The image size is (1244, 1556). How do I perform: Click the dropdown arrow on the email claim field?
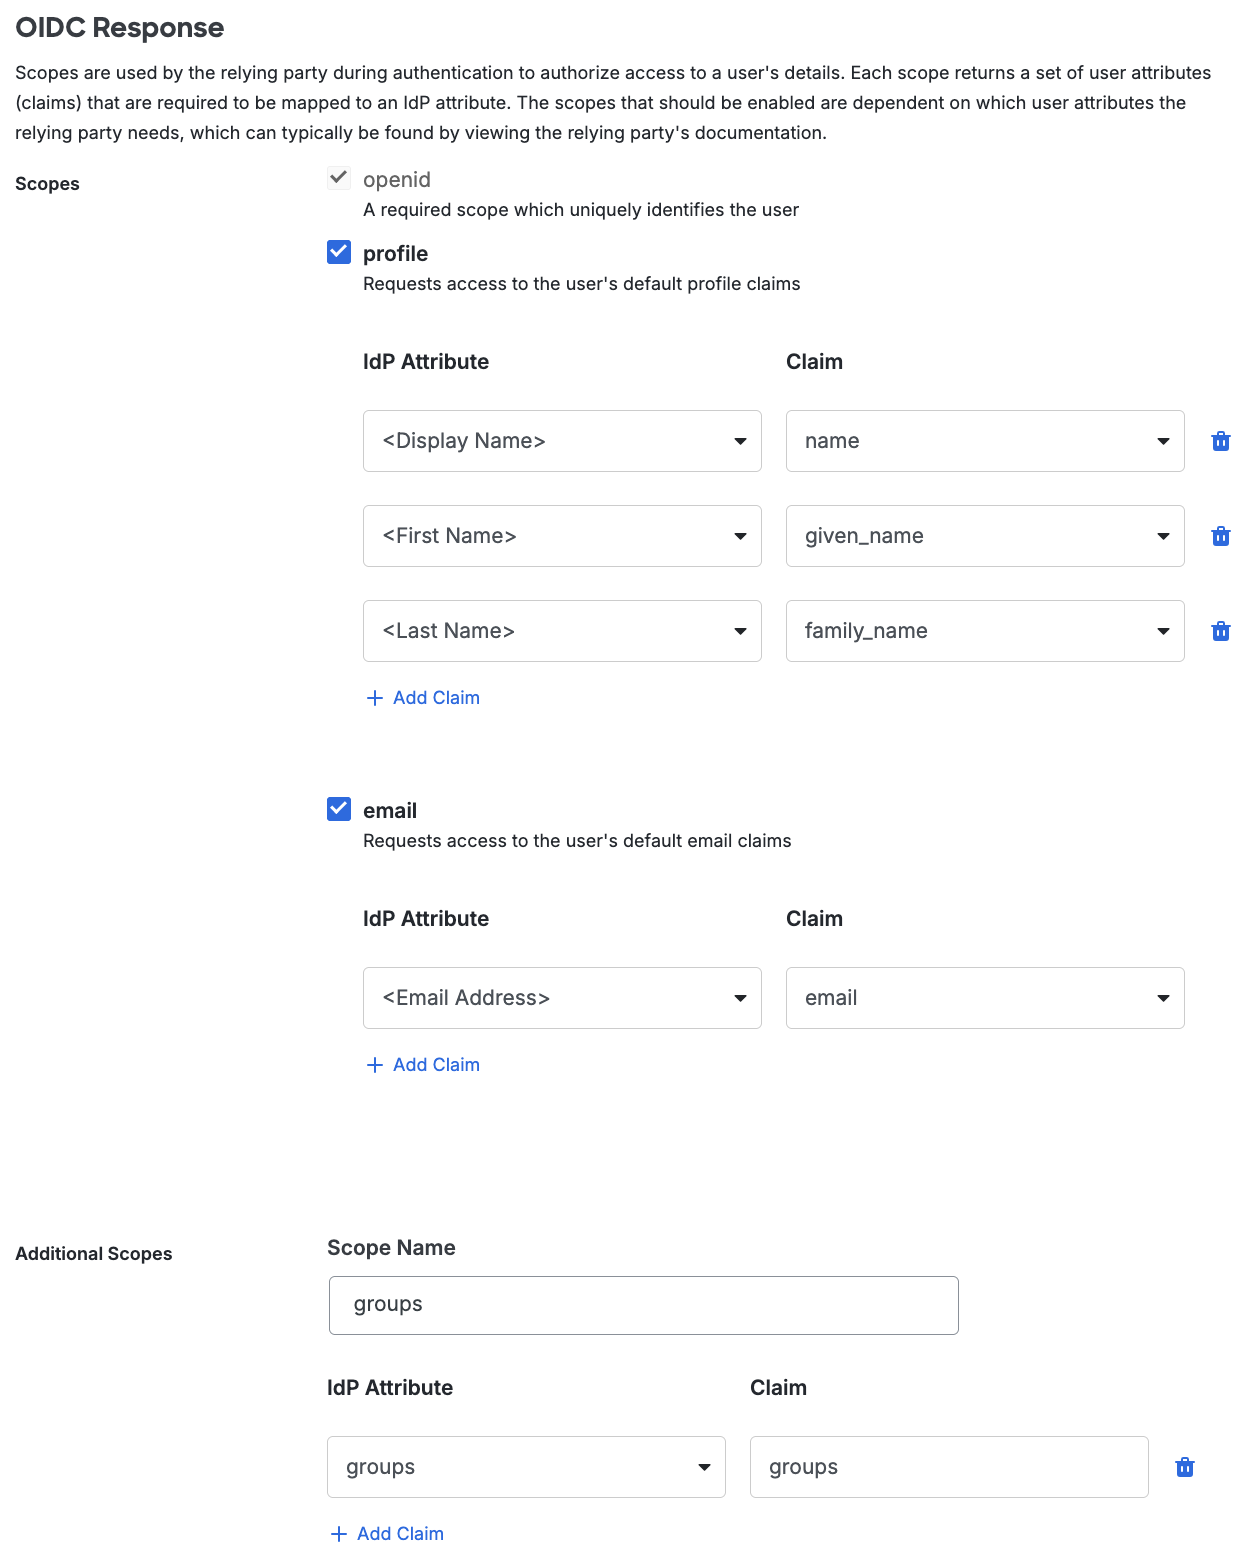[x=1163, y=997]
